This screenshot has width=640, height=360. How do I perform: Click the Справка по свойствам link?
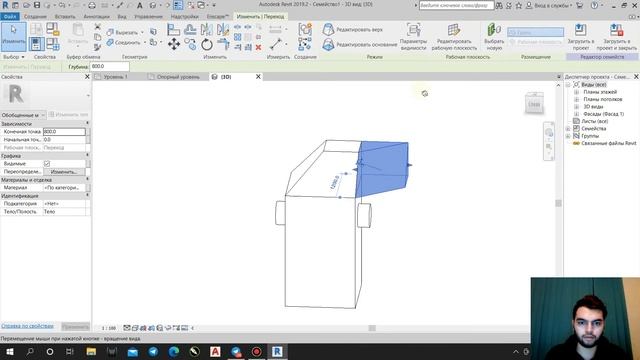pos(27,326)
